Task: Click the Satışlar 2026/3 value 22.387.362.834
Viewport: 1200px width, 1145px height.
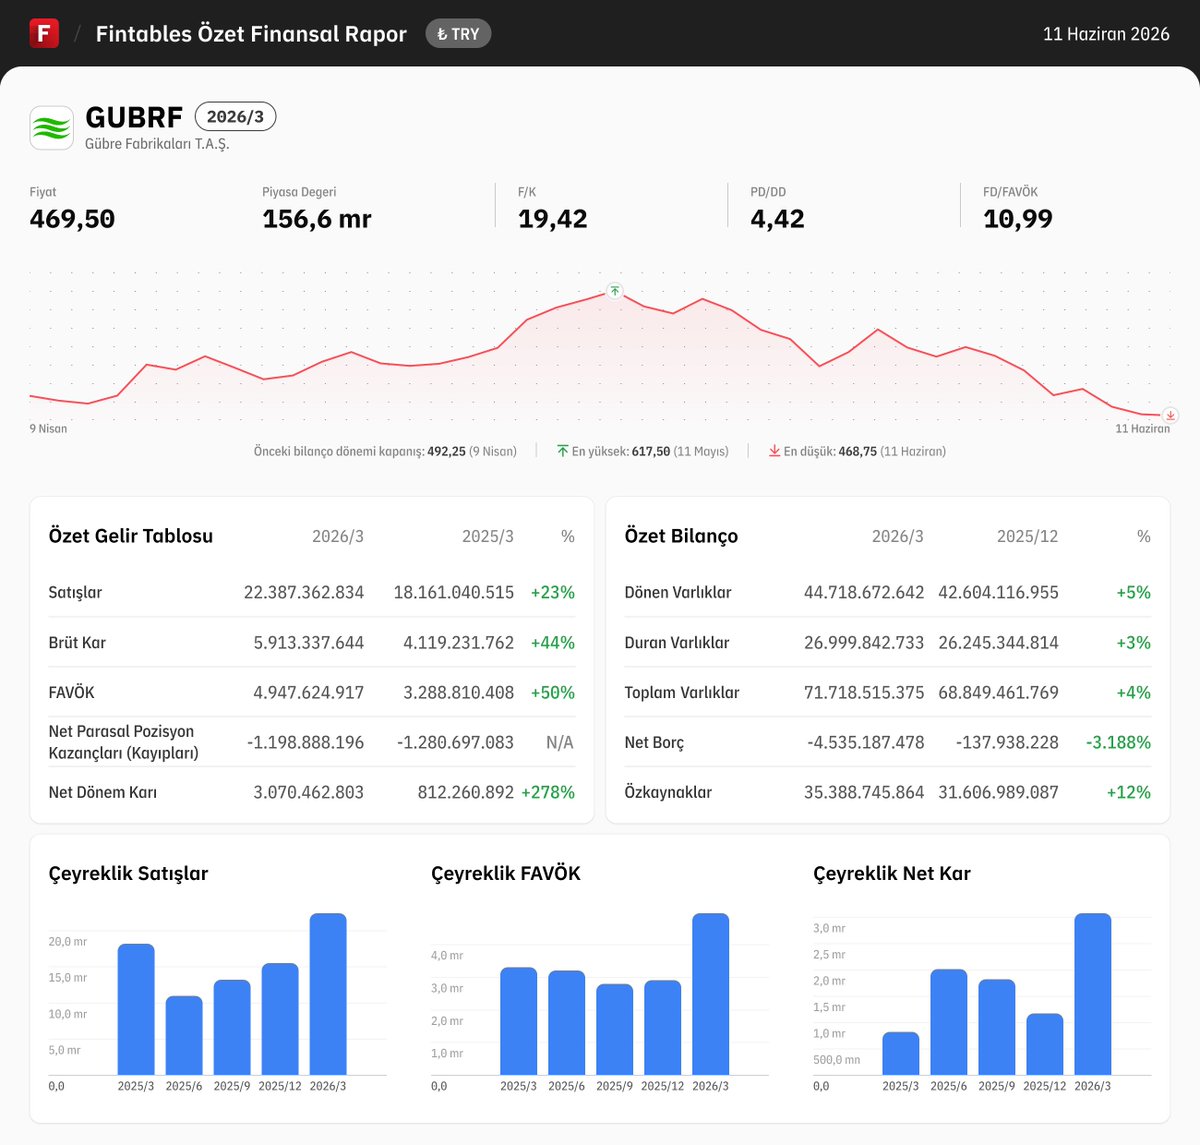Action: [x=304, y=593]
